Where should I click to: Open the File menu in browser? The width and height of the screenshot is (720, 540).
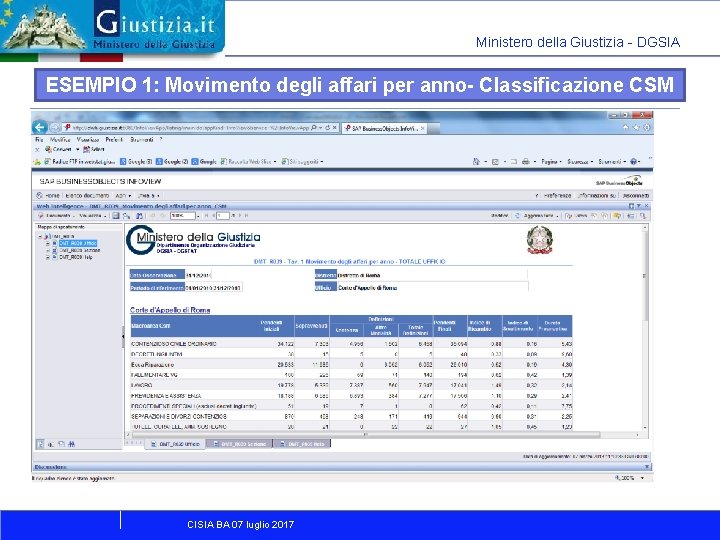coord(39,140)
